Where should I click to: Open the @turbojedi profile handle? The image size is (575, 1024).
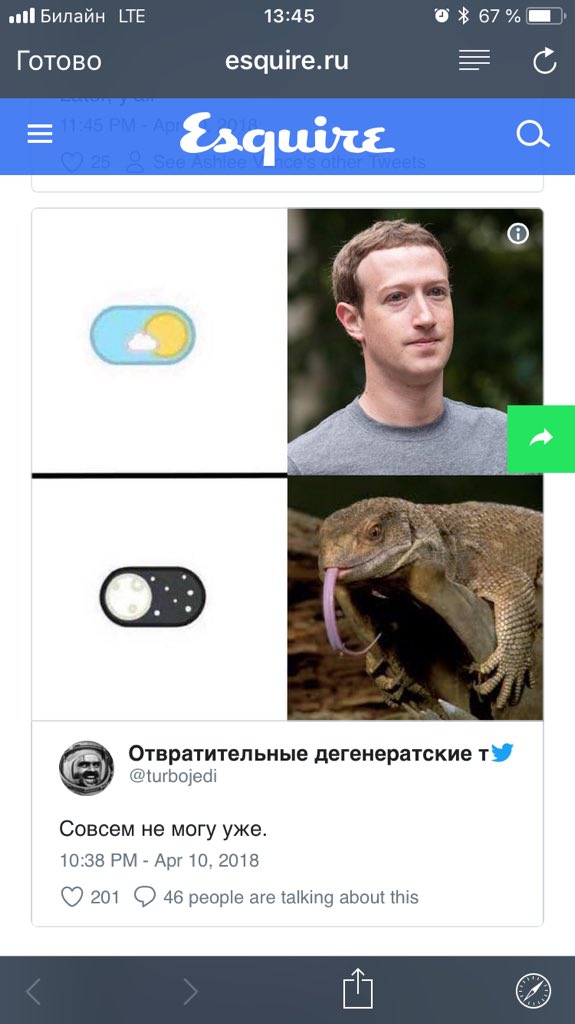(172, 776)
